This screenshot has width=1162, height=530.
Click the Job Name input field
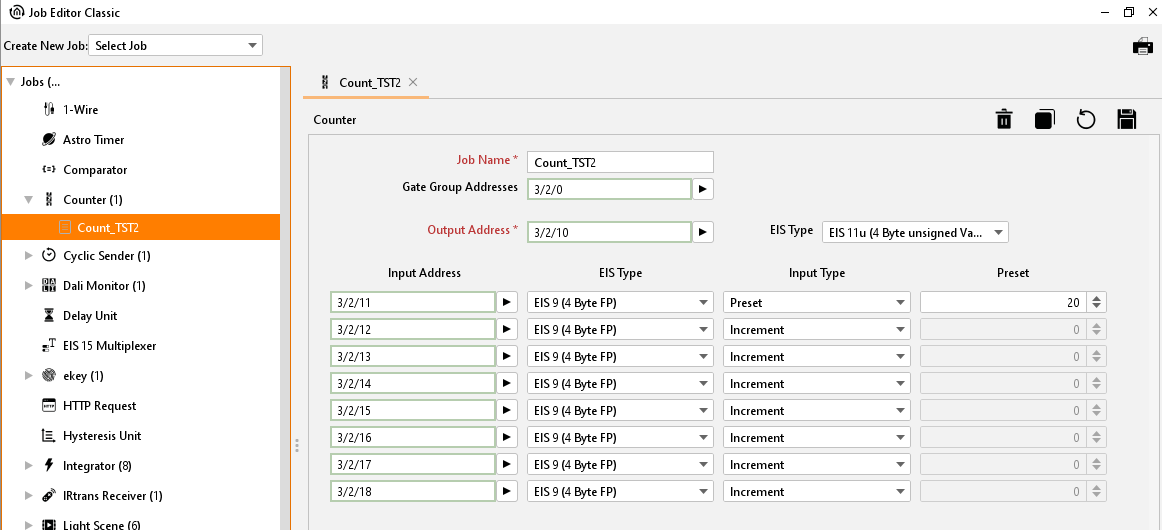click(620, 162)
